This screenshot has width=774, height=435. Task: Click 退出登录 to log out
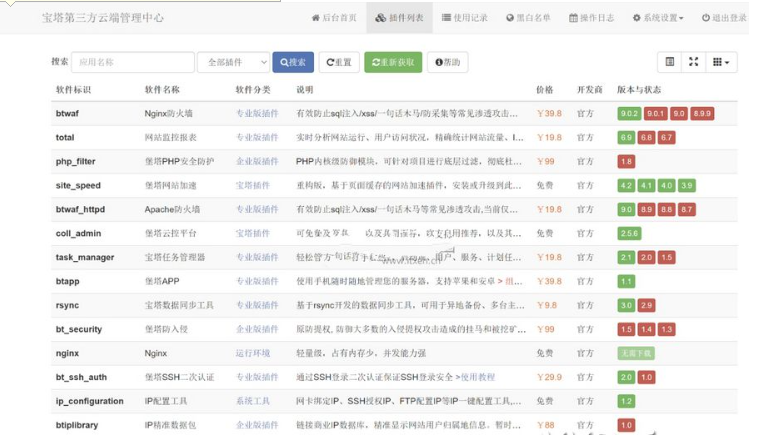point(724,18)
